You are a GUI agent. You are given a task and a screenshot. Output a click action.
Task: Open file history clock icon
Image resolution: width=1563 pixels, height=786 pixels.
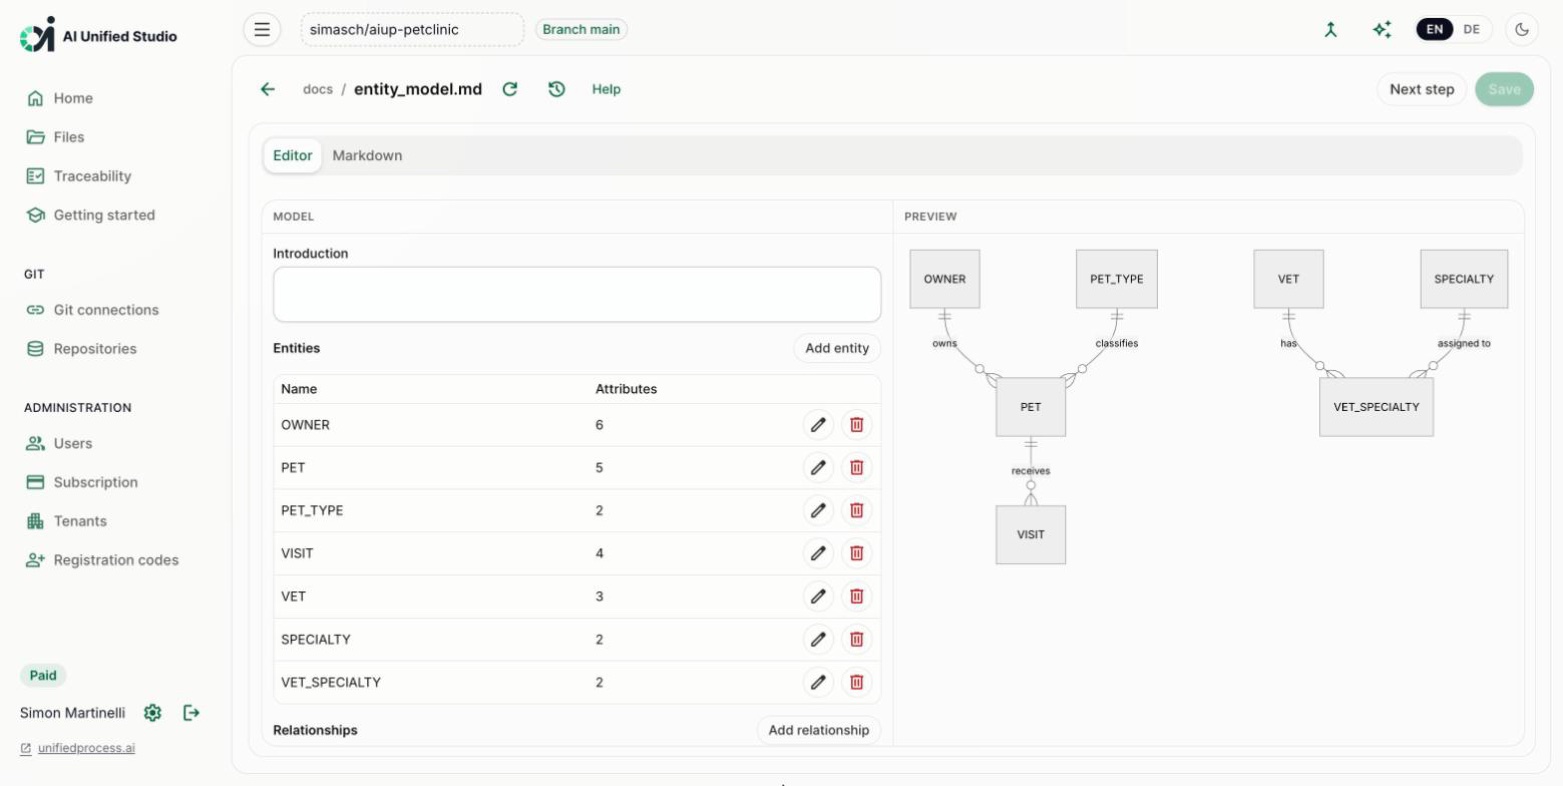(557, 89)
